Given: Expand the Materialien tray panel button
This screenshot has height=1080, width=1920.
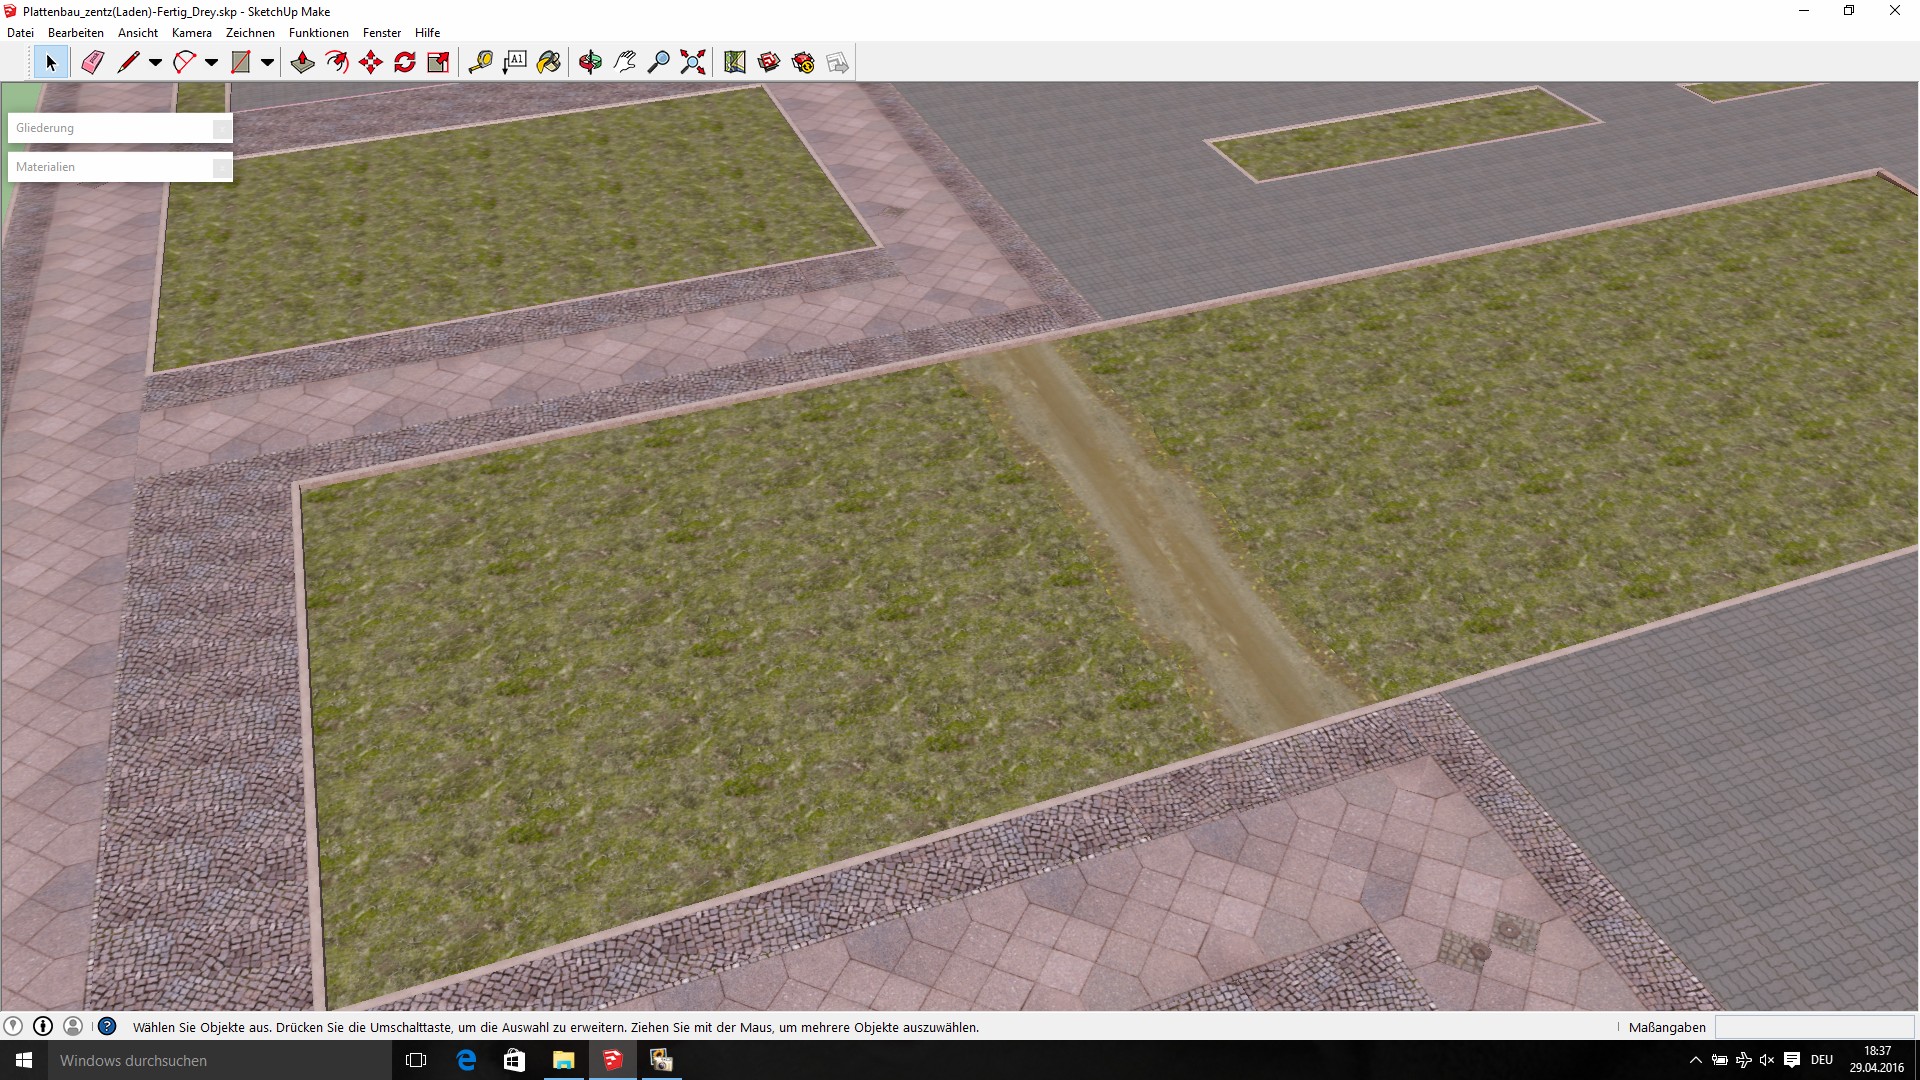Looking at the screenshot, I should (221, 167).
